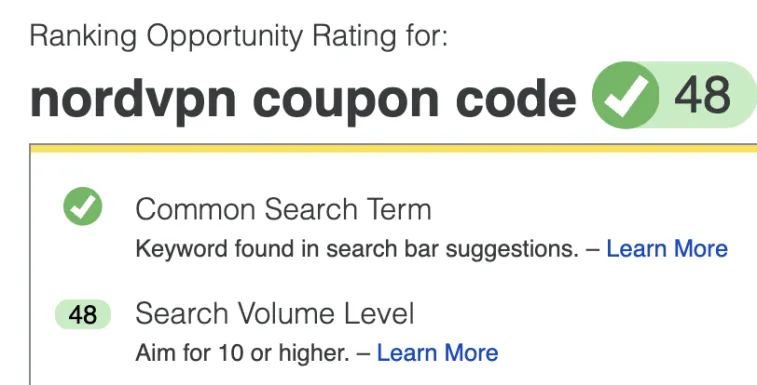Click the large green checkmark beside the keyword title
This screenshot has width=757, height=385.
point(626,95)
